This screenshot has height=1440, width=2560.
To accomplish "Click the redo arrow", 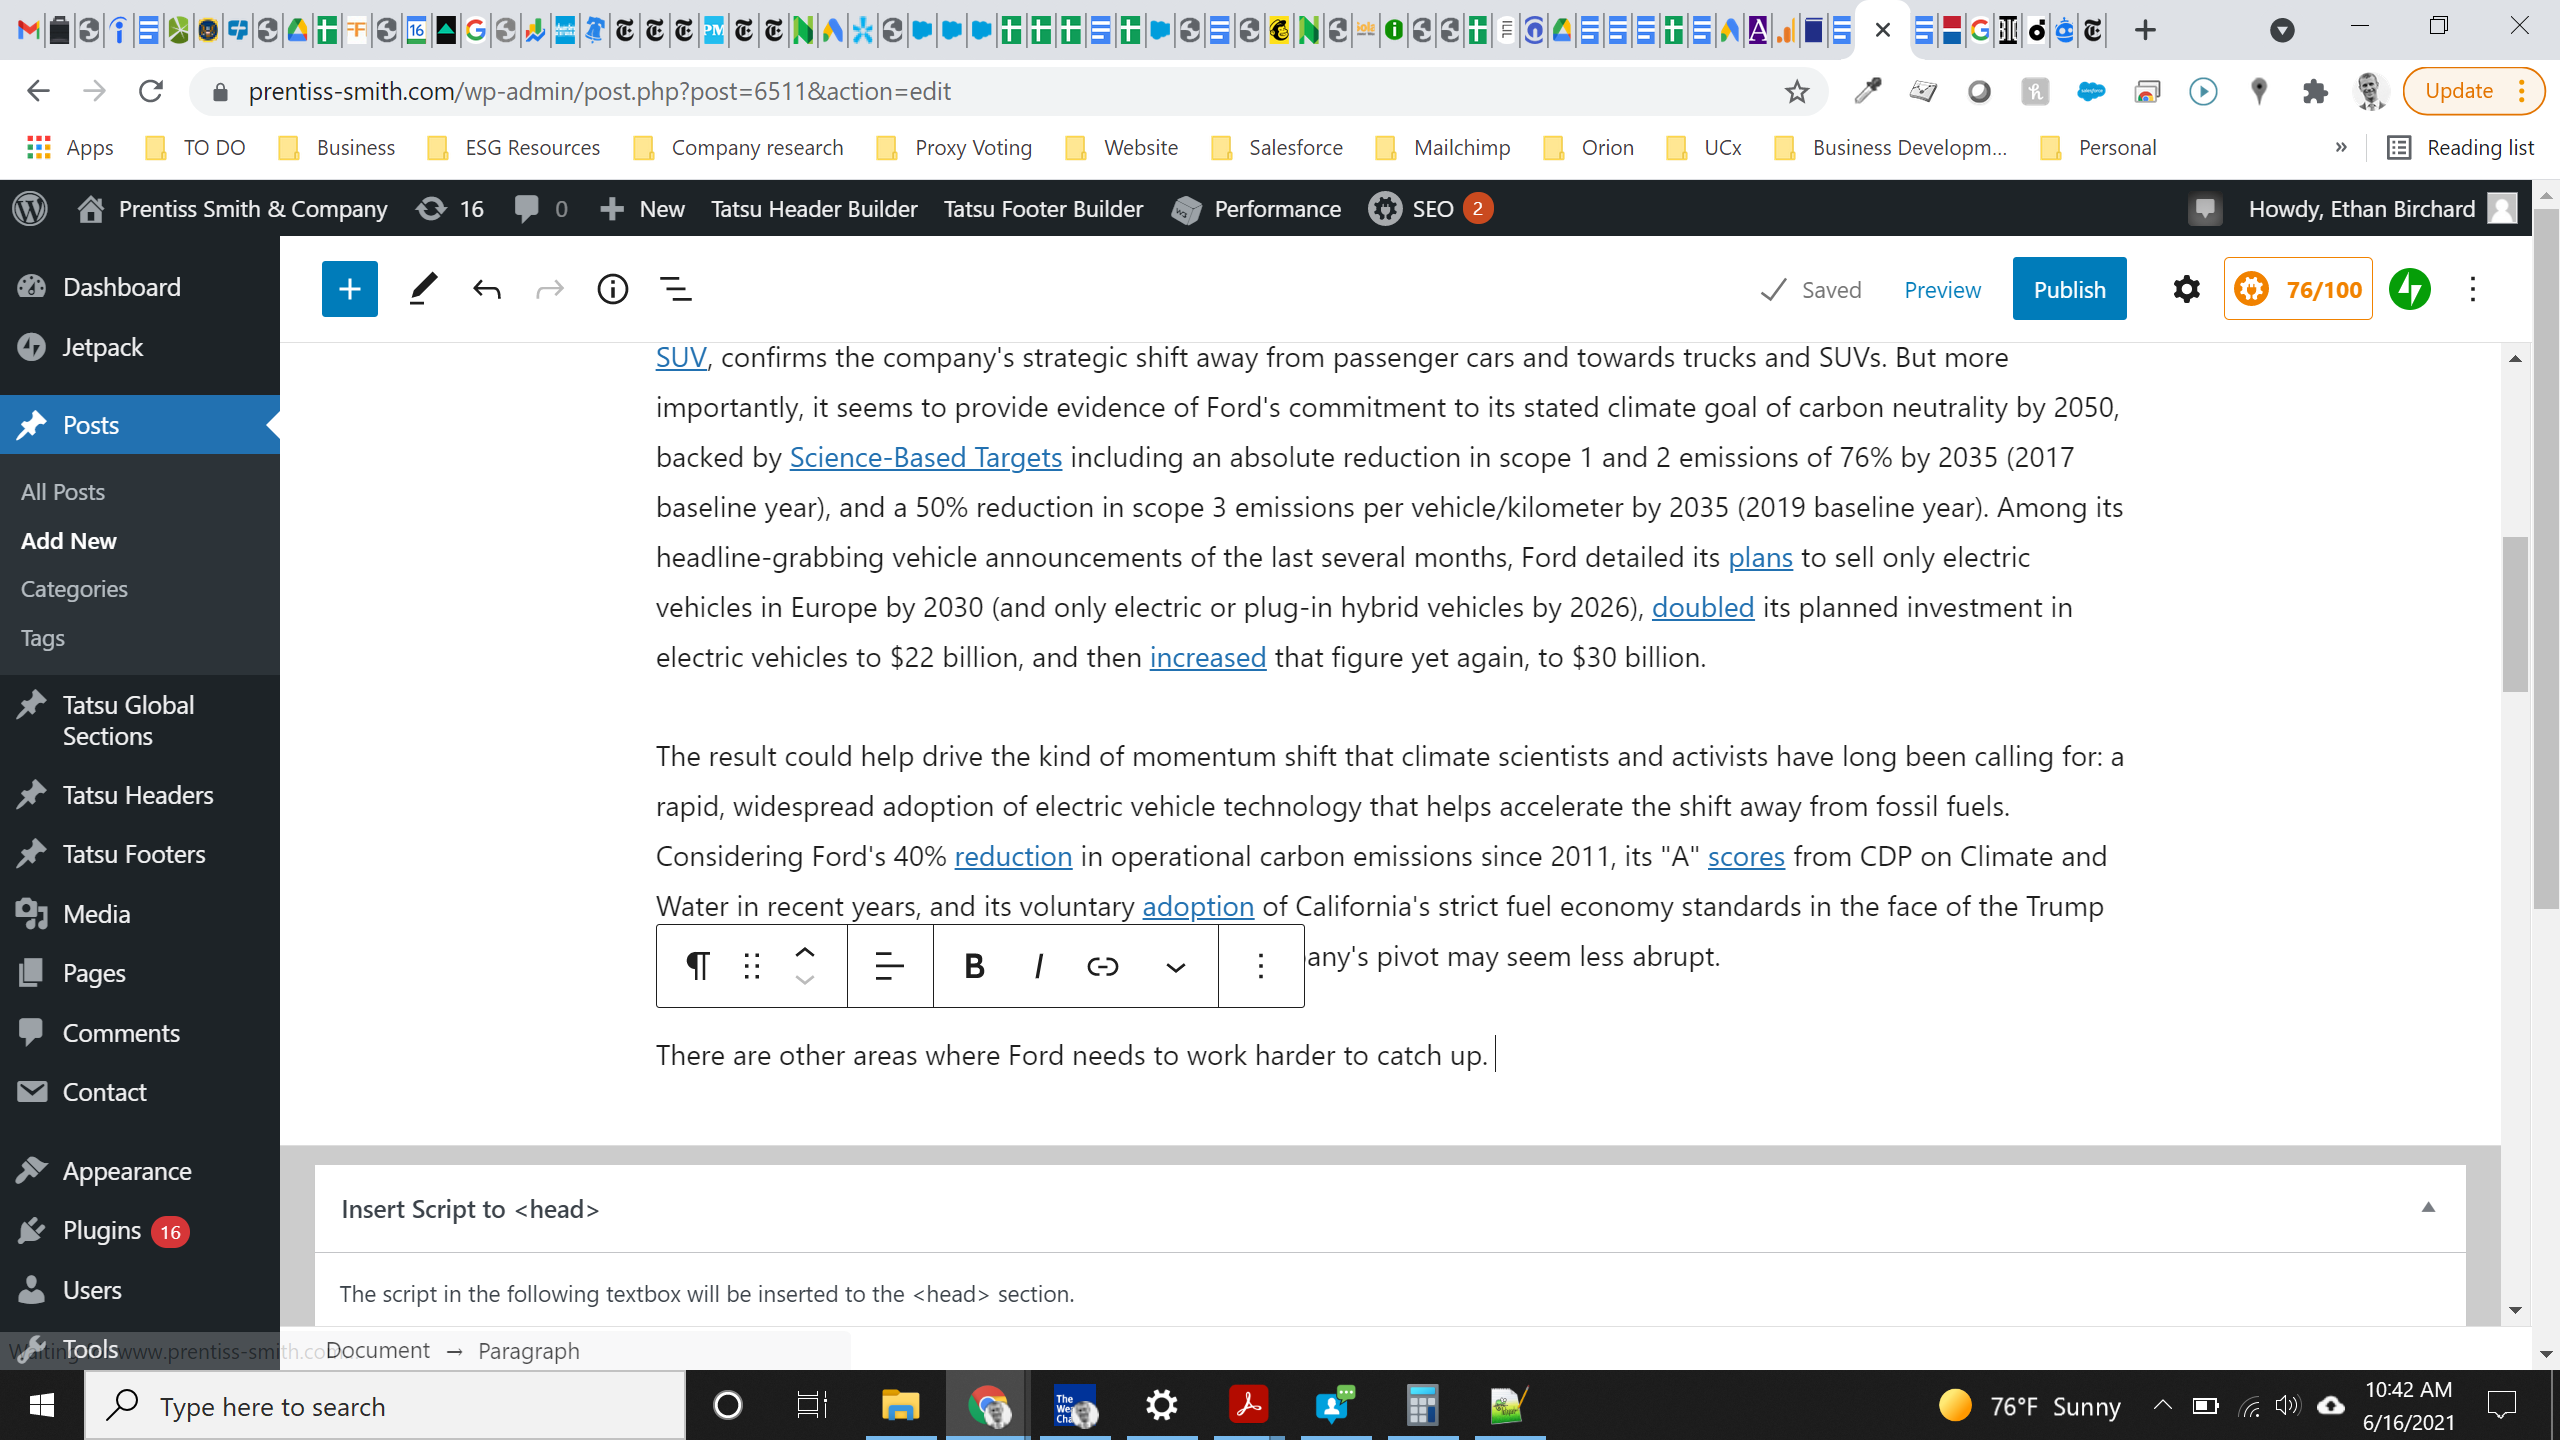I will (550, 290).
